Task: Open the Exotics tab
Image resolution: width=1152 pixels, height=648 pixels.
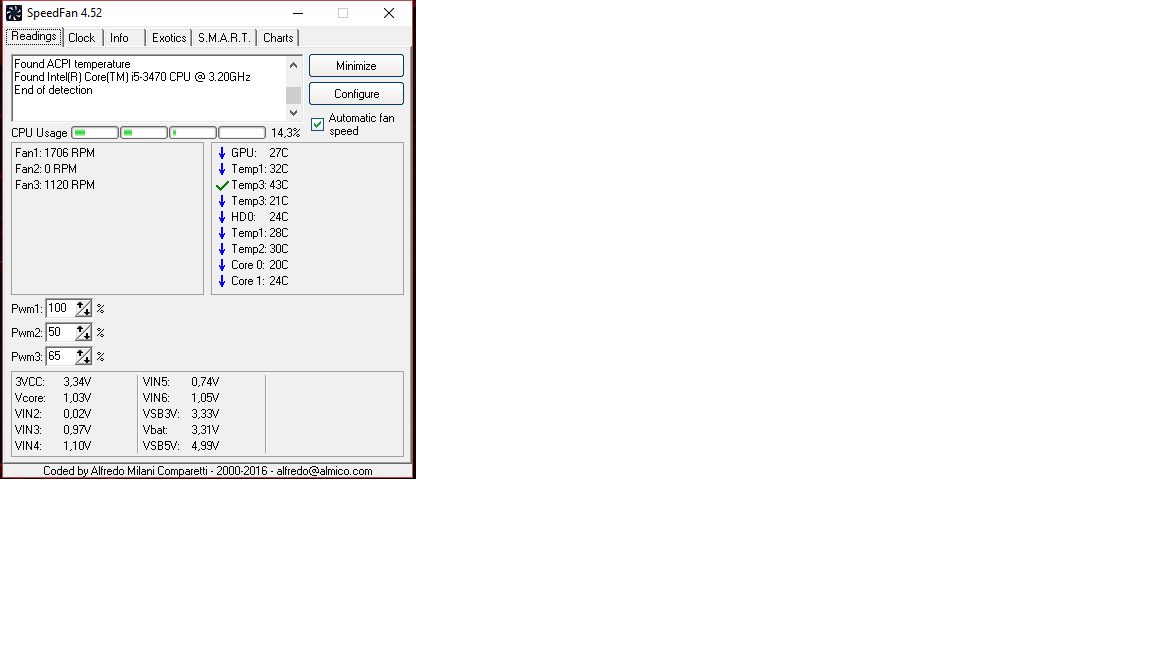Action: [x=169, y=37]
